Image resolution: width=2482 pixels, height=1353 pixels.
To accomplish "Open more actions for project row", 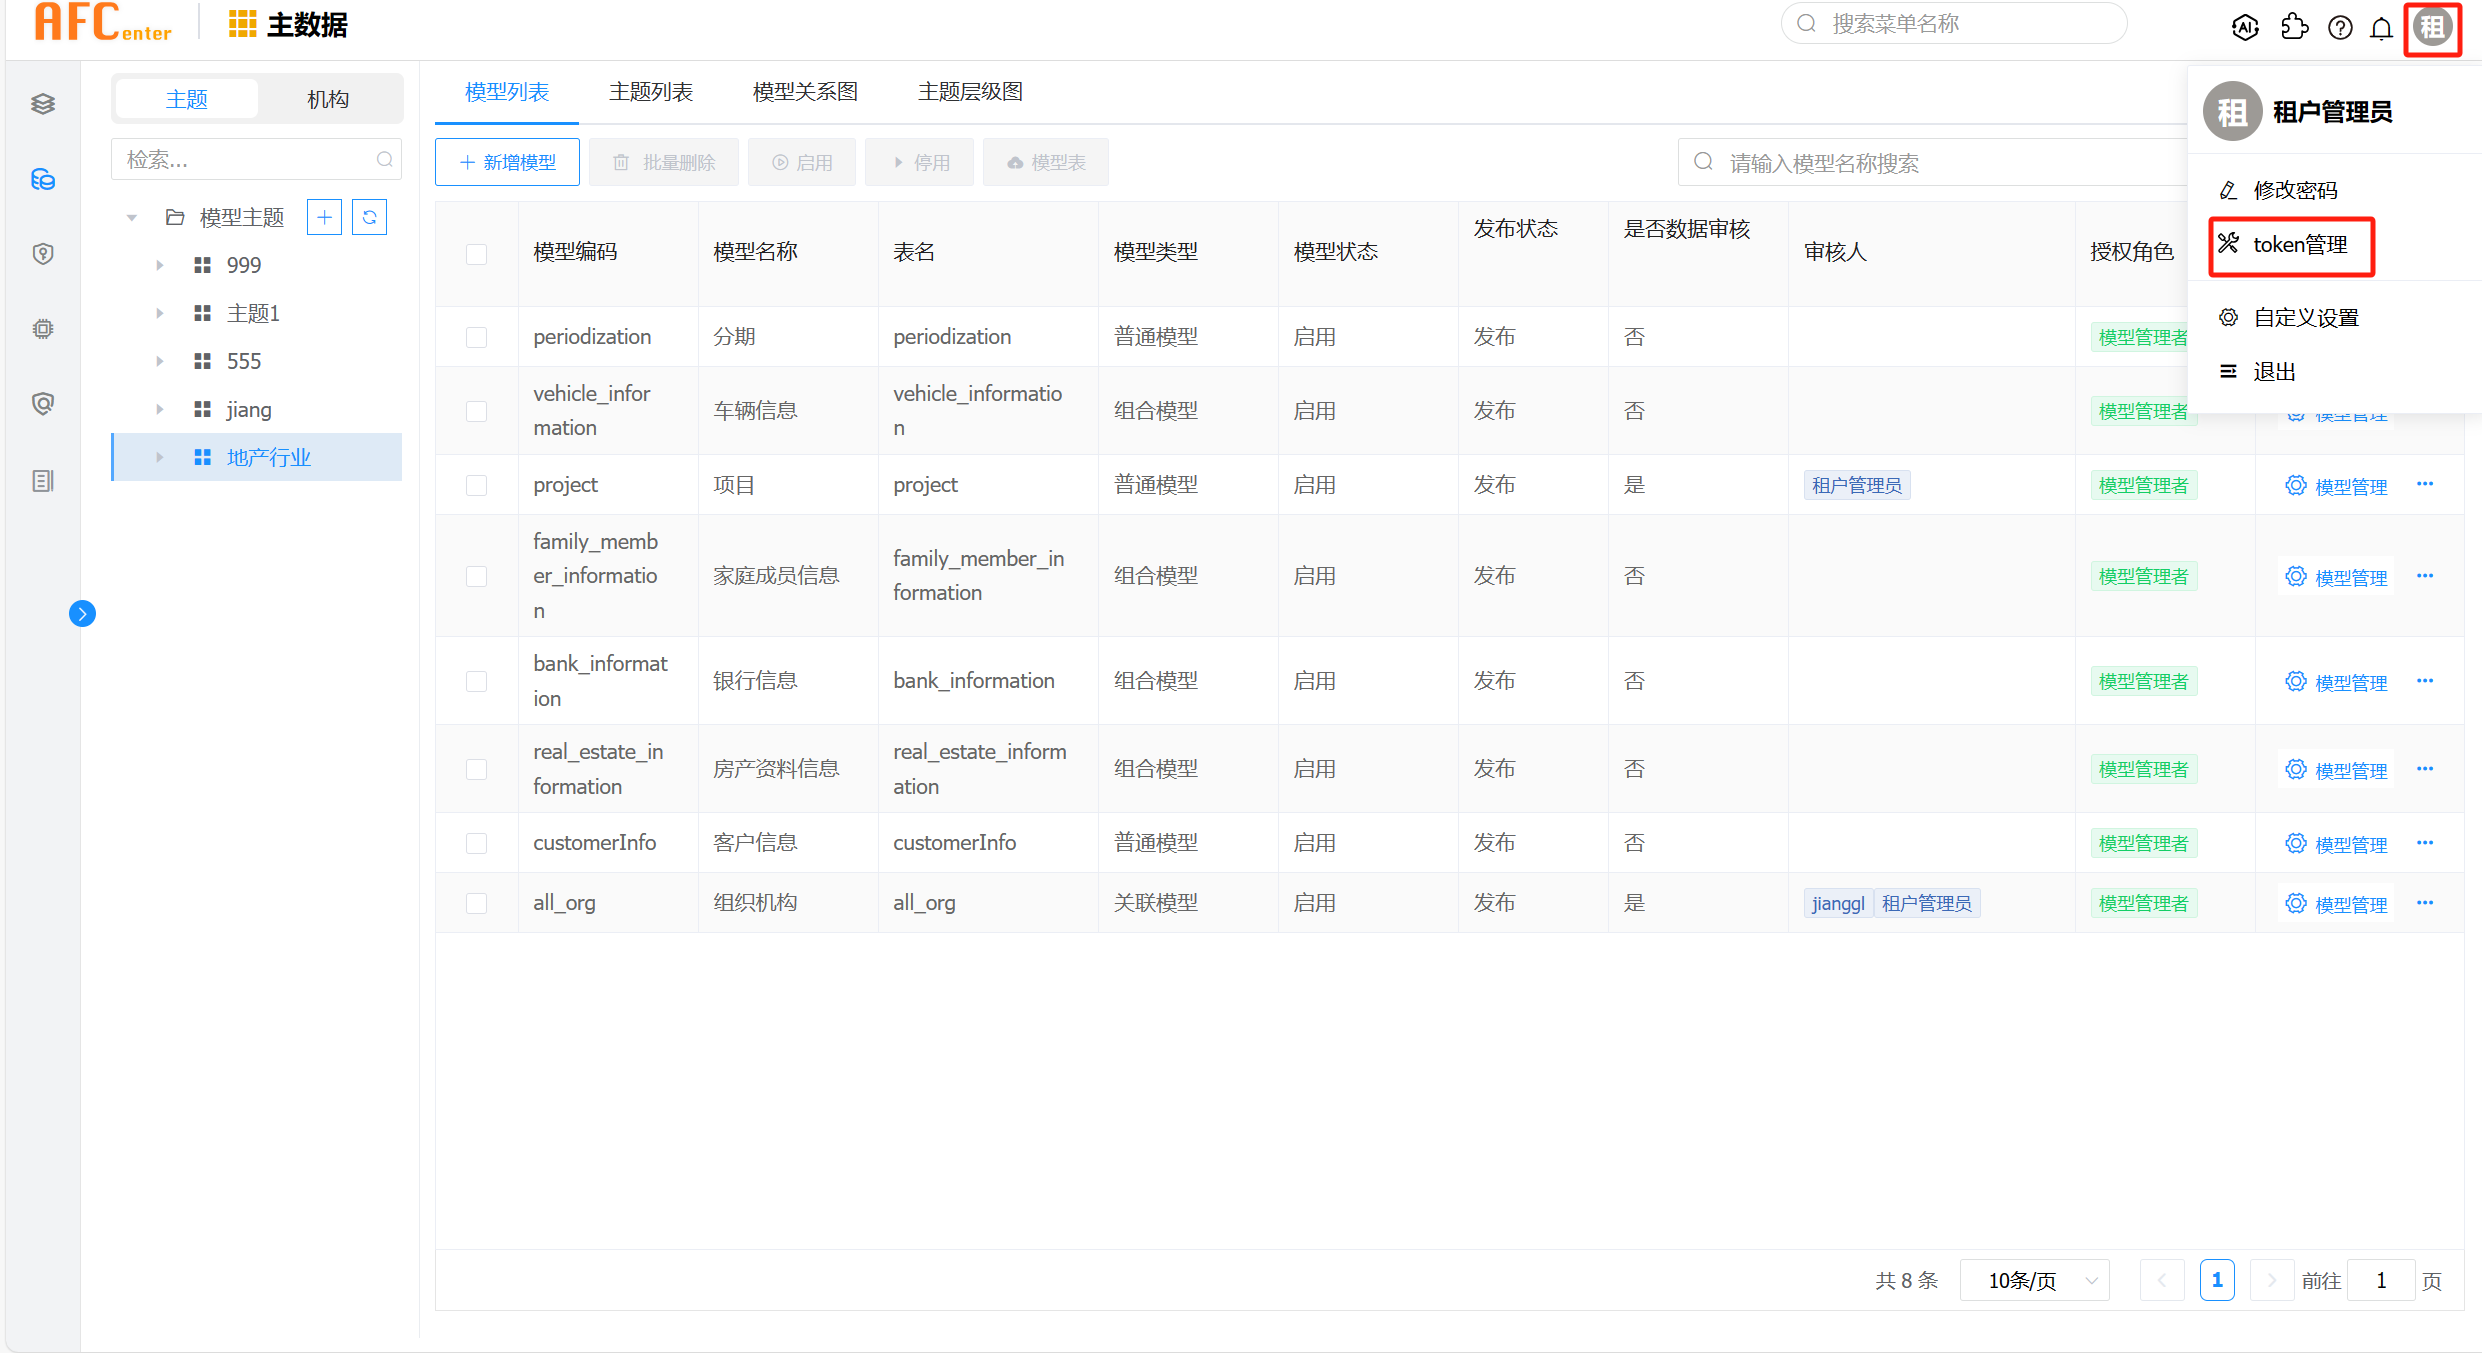I will click(2425, 485).
